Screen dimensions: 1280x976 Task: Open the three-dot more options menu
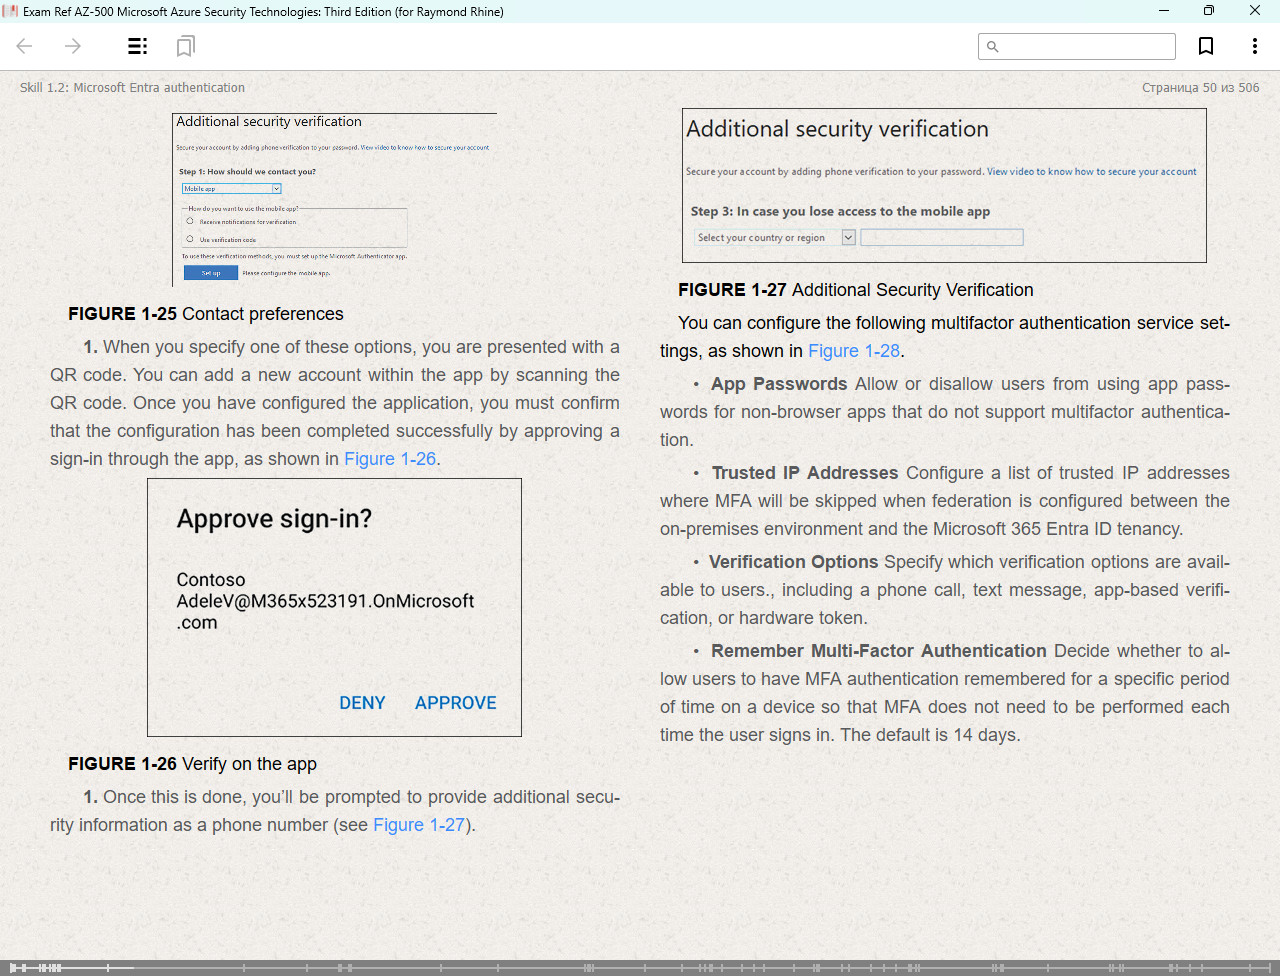coord(1254,46)
